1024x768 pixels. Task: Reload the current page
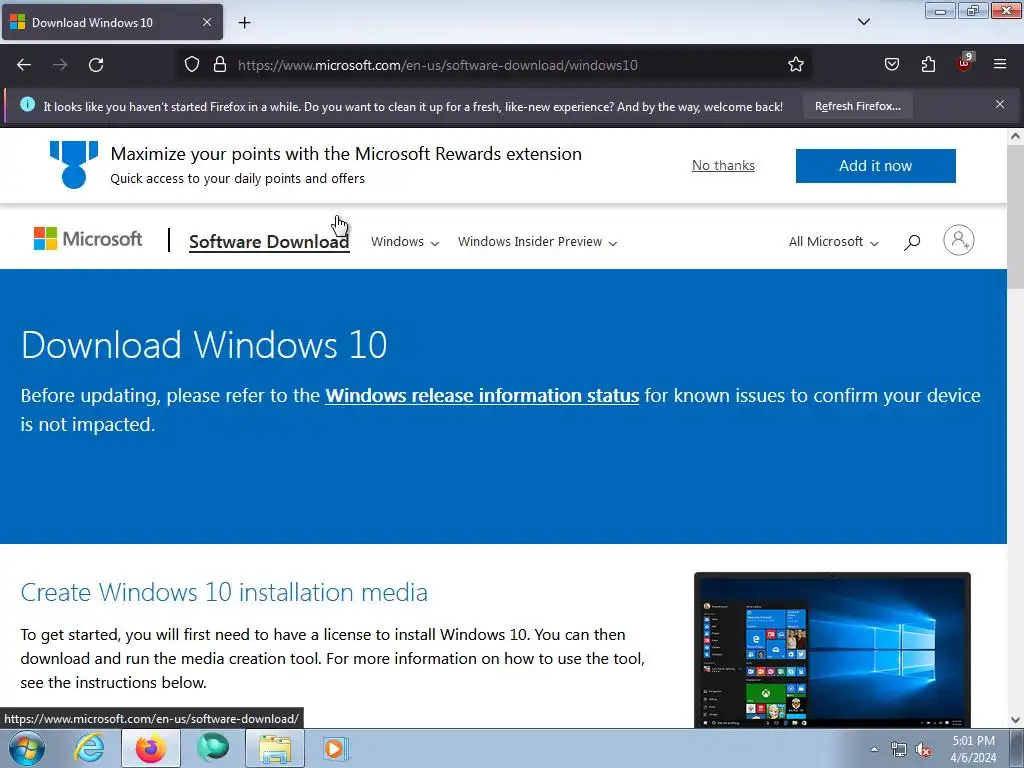click(96, 65)
